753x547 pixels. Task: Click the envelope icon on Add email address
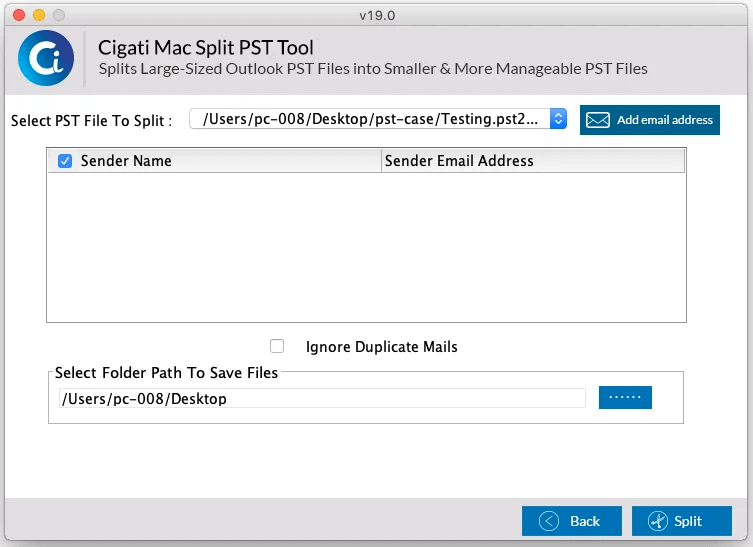point(598,120)
